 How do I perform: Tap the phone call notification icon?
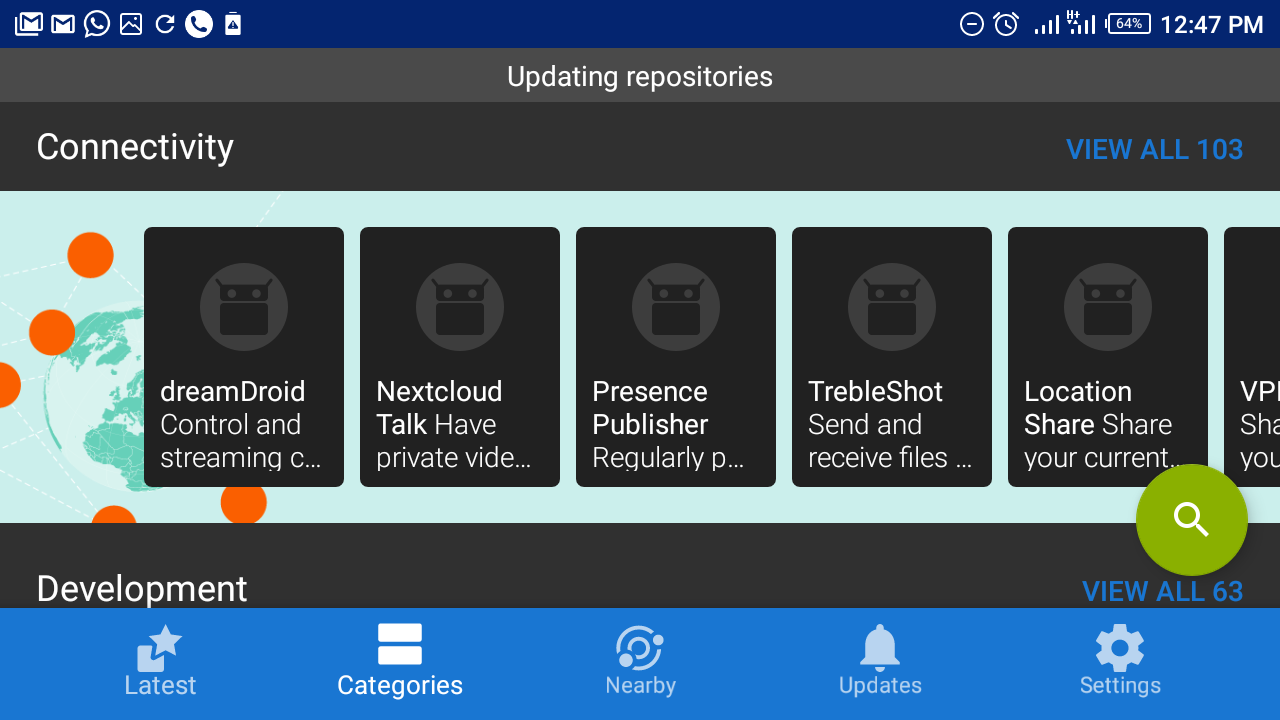[x=199, y=24]
